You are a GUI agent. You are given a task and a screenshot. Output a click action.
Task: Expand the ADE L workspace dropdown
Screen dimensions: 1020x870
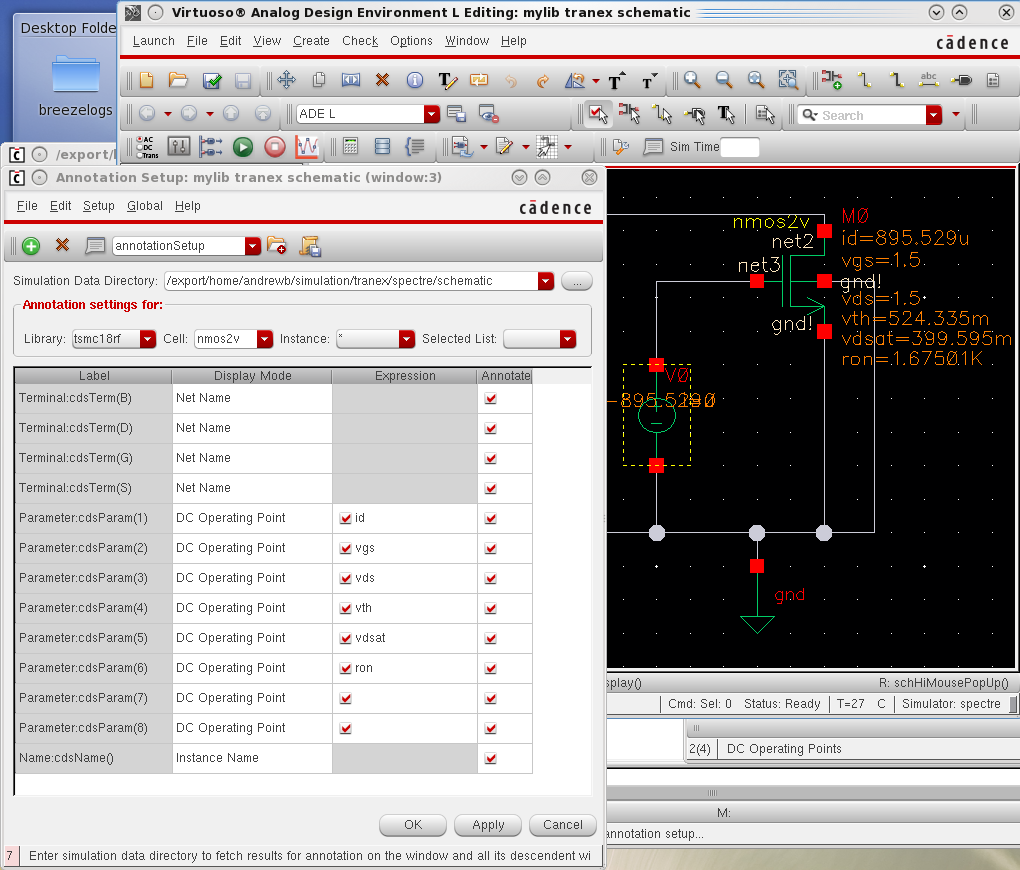(431, 115)
